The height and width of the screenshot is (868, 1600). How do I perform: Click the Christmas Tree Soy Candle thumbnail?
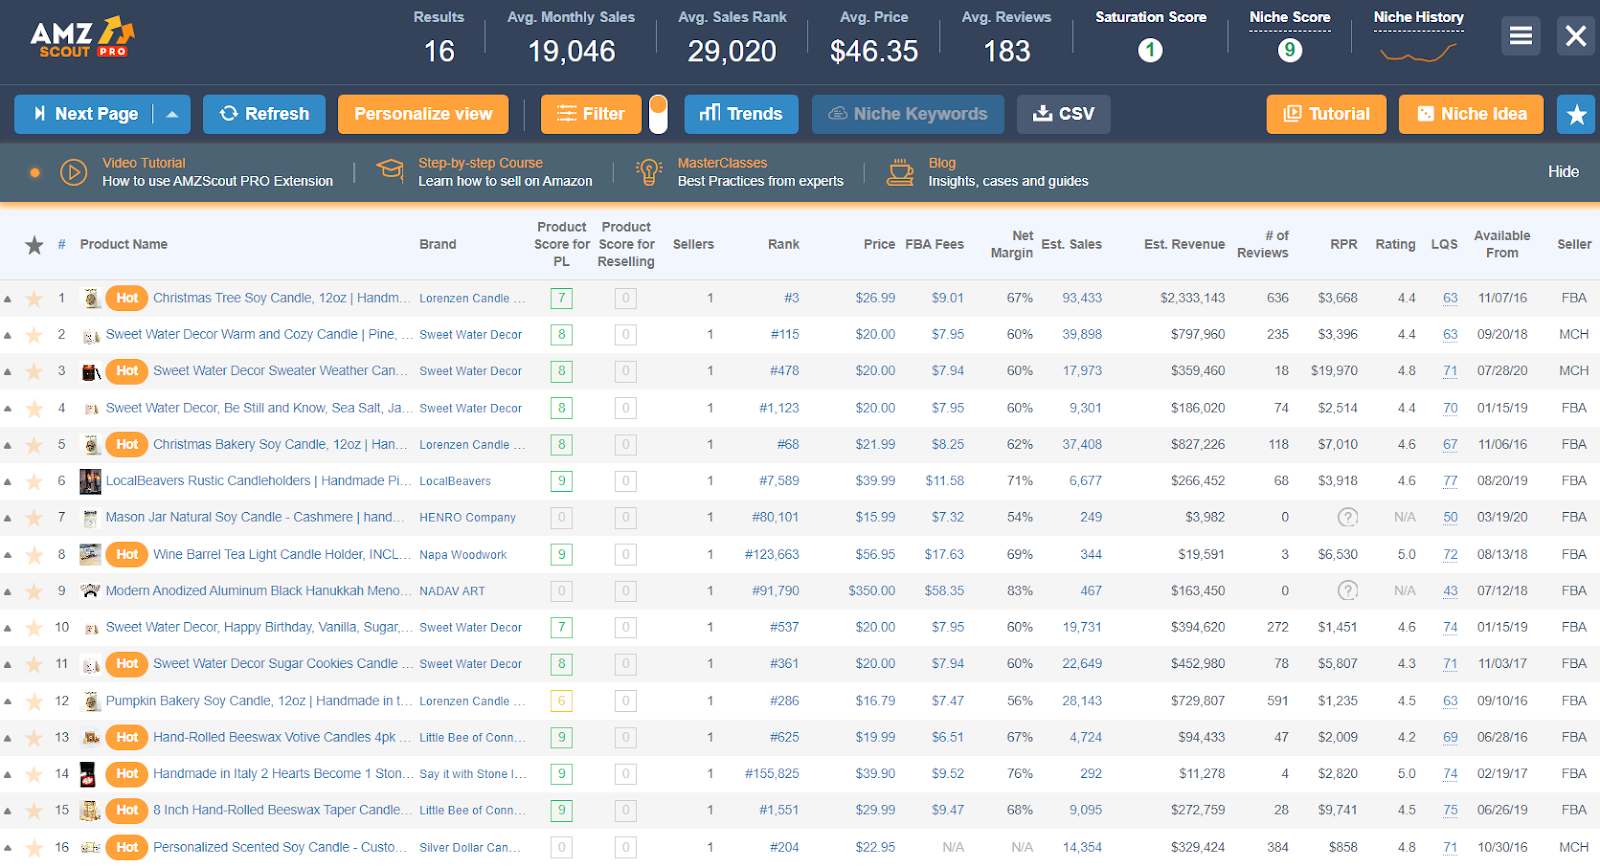point(91,298)
